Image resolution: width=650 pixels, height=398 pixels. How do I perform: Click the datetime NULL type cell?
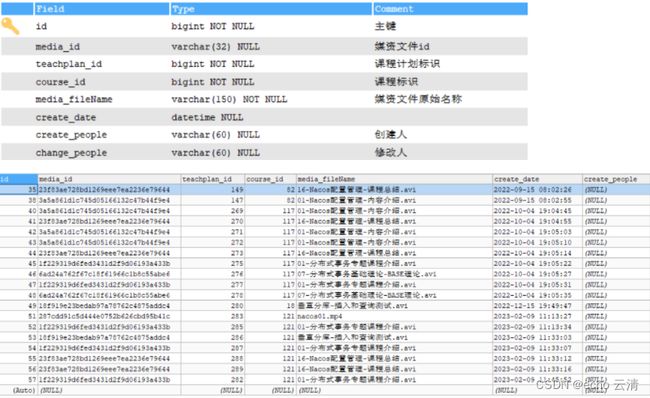[x=207, y=117]
